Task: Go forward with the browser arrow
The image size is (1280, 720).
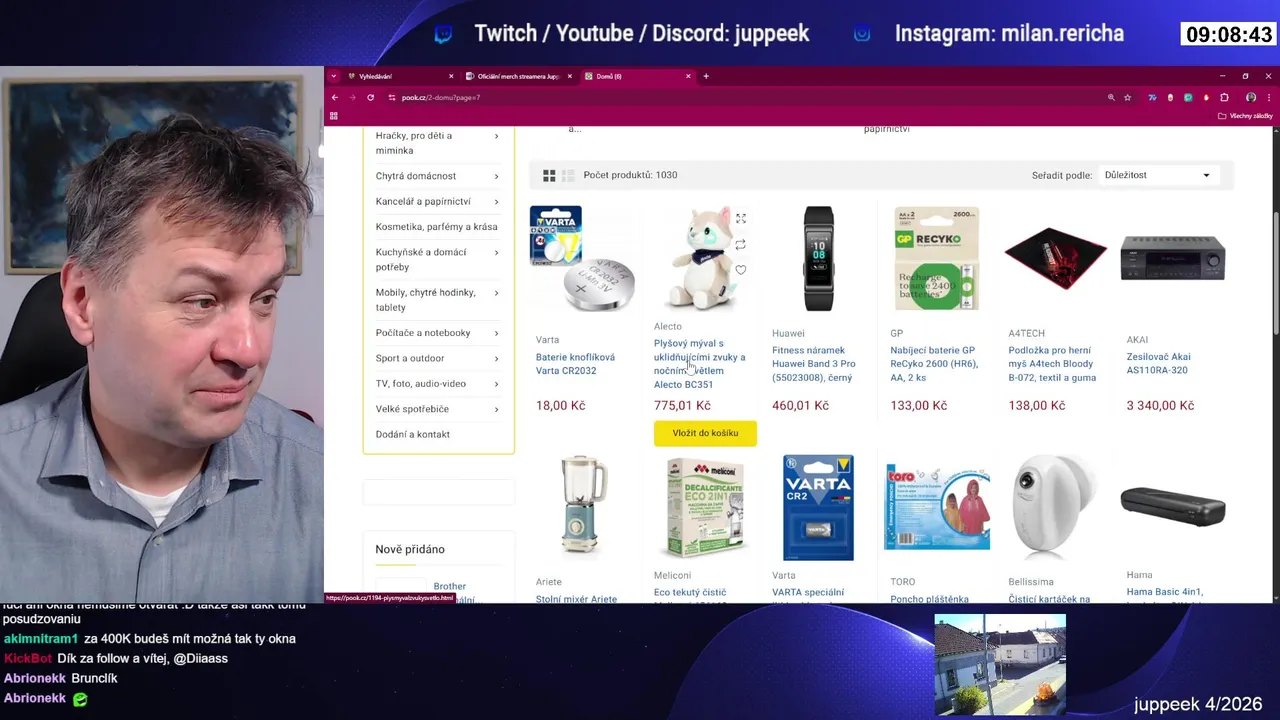Action: point(351,97)
